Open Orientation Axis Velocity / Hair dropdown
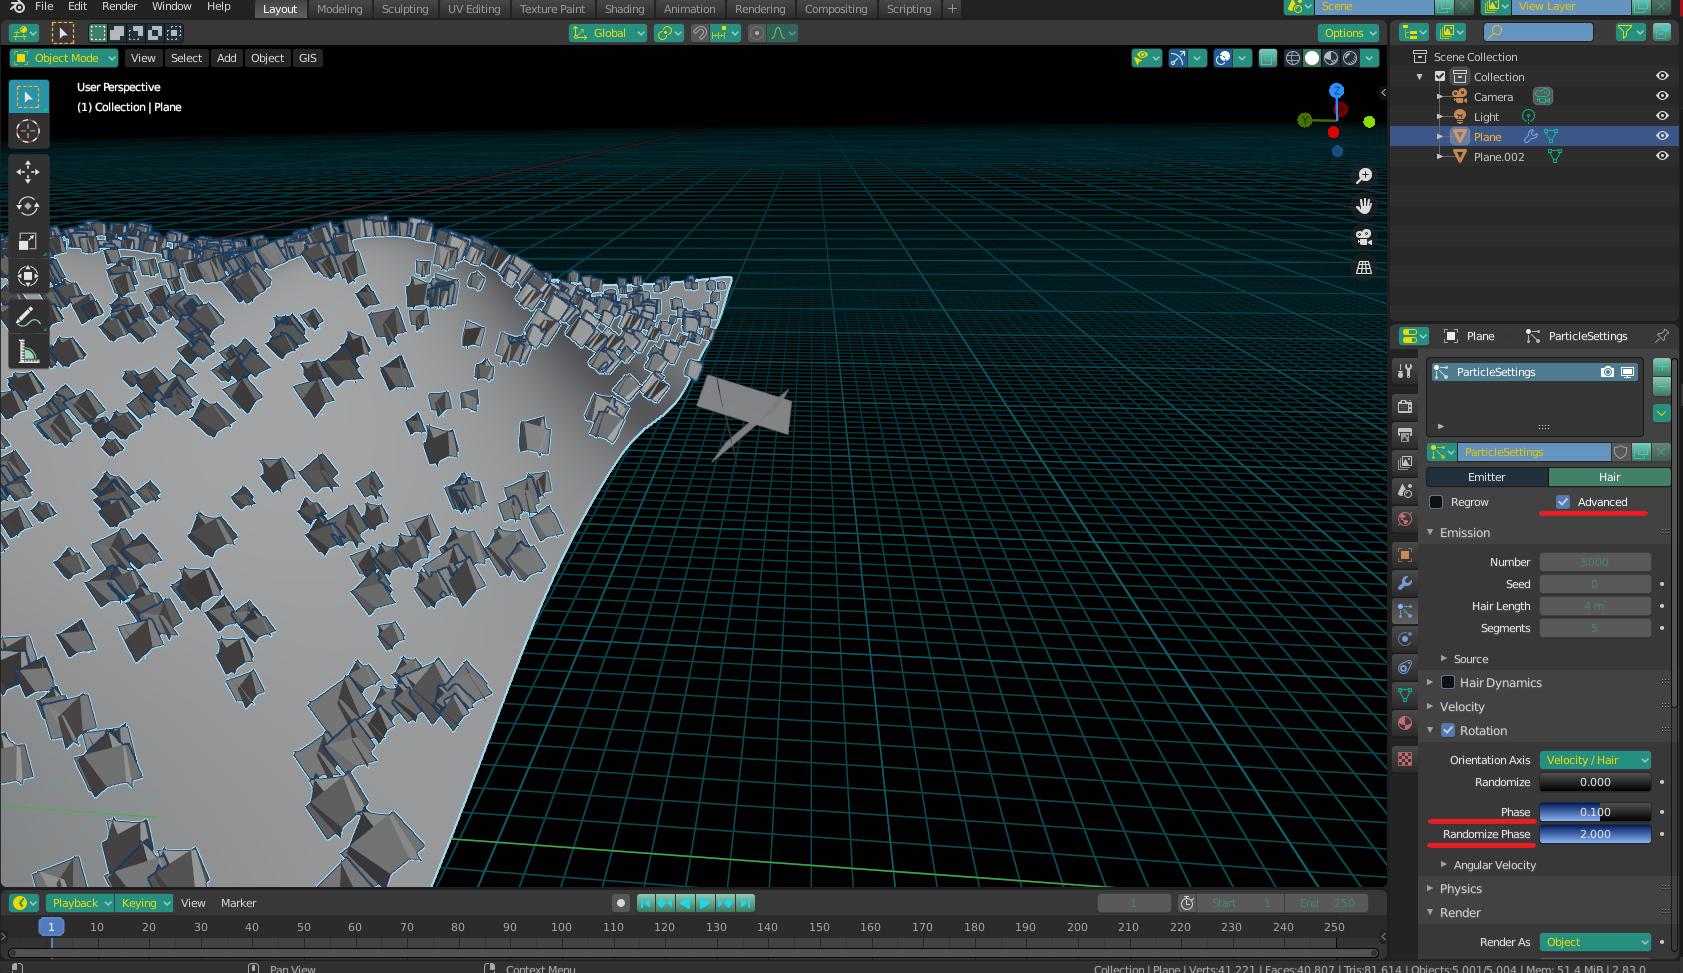This screenshot has width=1683, height=973. coord(1595,760)
